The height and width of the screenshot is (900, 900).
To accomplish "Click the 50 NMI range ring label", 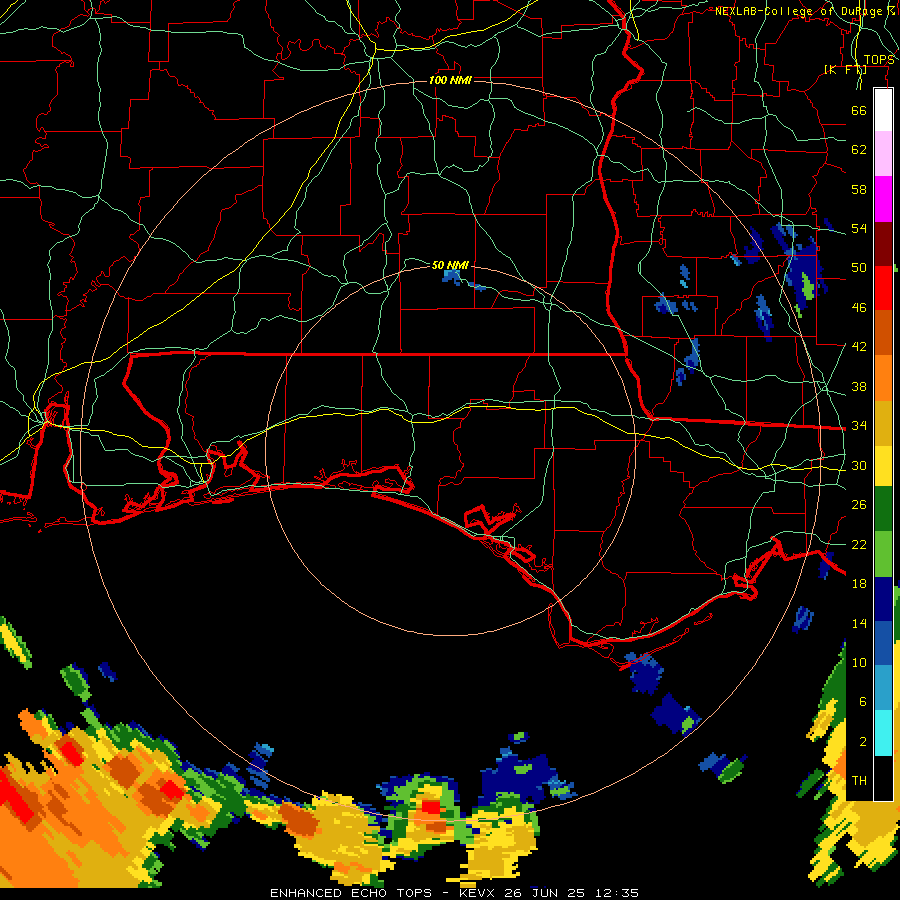I will pos(450,265).
